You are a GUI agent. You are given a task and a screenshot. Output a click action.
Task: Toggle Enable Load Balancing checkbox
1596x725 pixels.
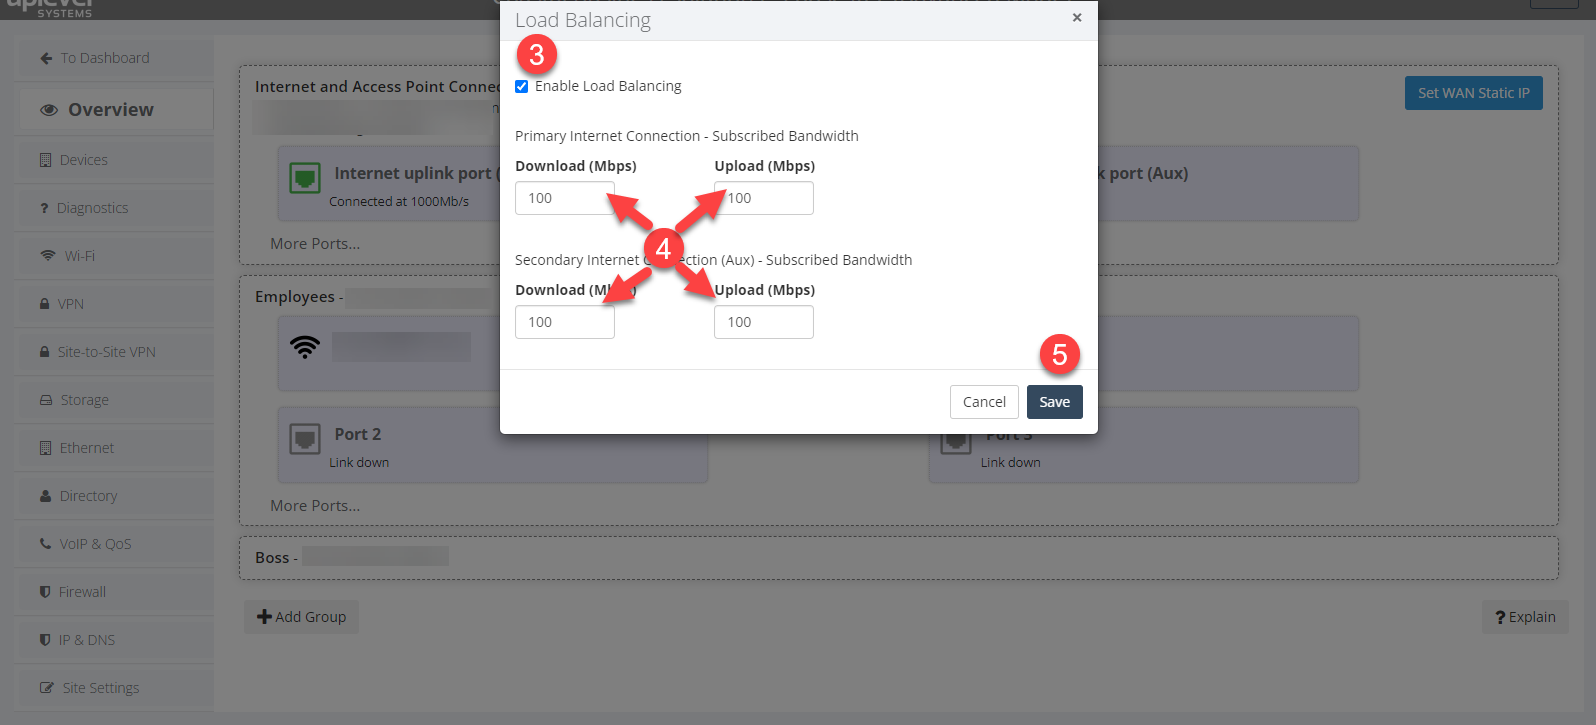tap(521, 87)
